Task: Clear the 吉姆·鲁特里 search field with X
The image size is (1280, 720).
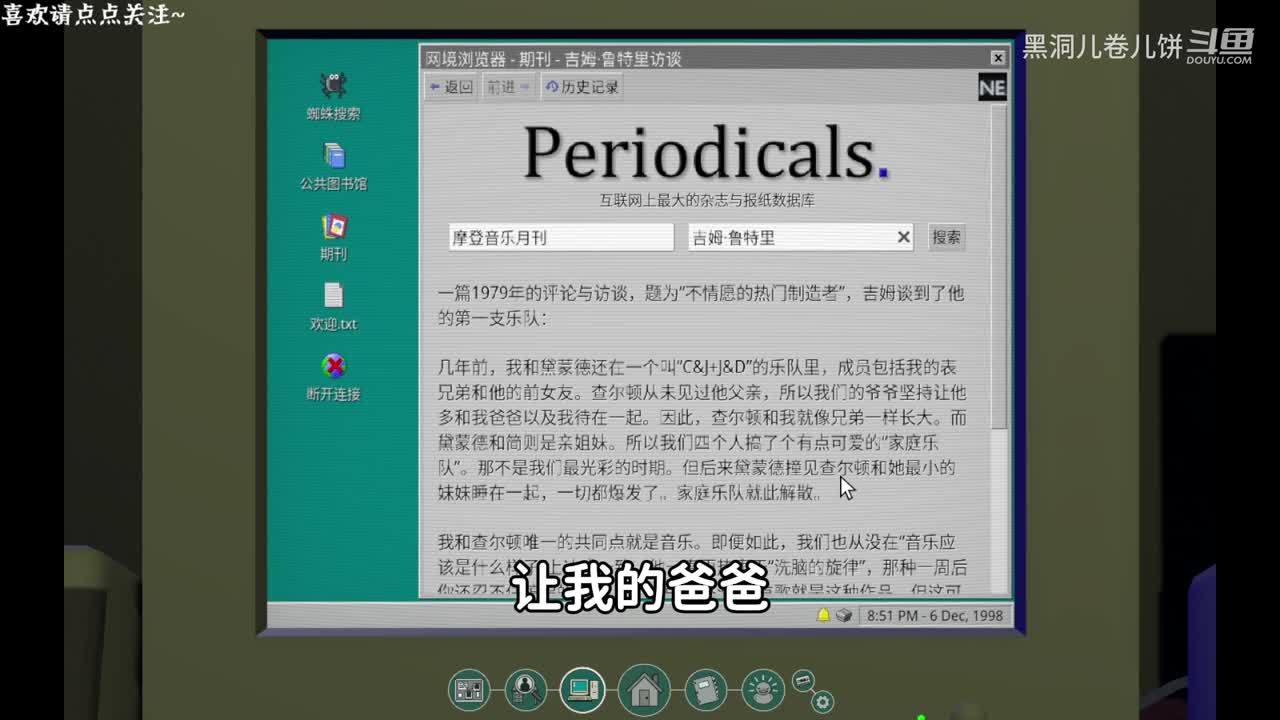Action: (903, 237)
